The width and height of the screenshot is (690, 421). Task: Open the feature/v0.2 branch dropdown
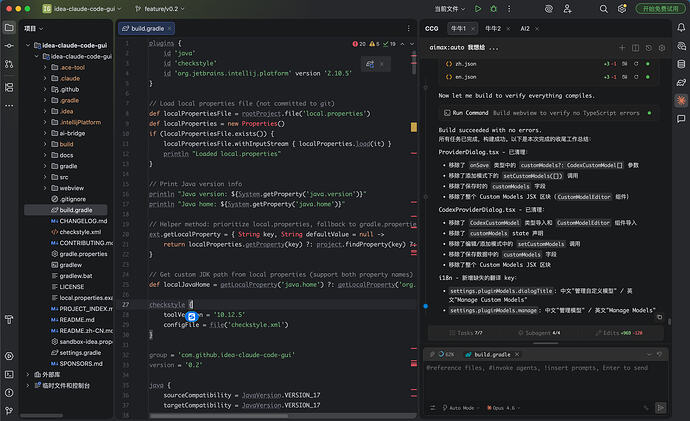pos(159,9)
